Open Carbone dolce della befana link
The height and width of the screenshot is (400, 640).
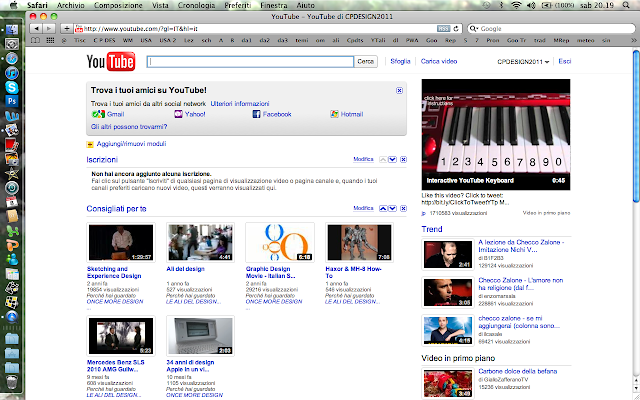click(518, 371)
